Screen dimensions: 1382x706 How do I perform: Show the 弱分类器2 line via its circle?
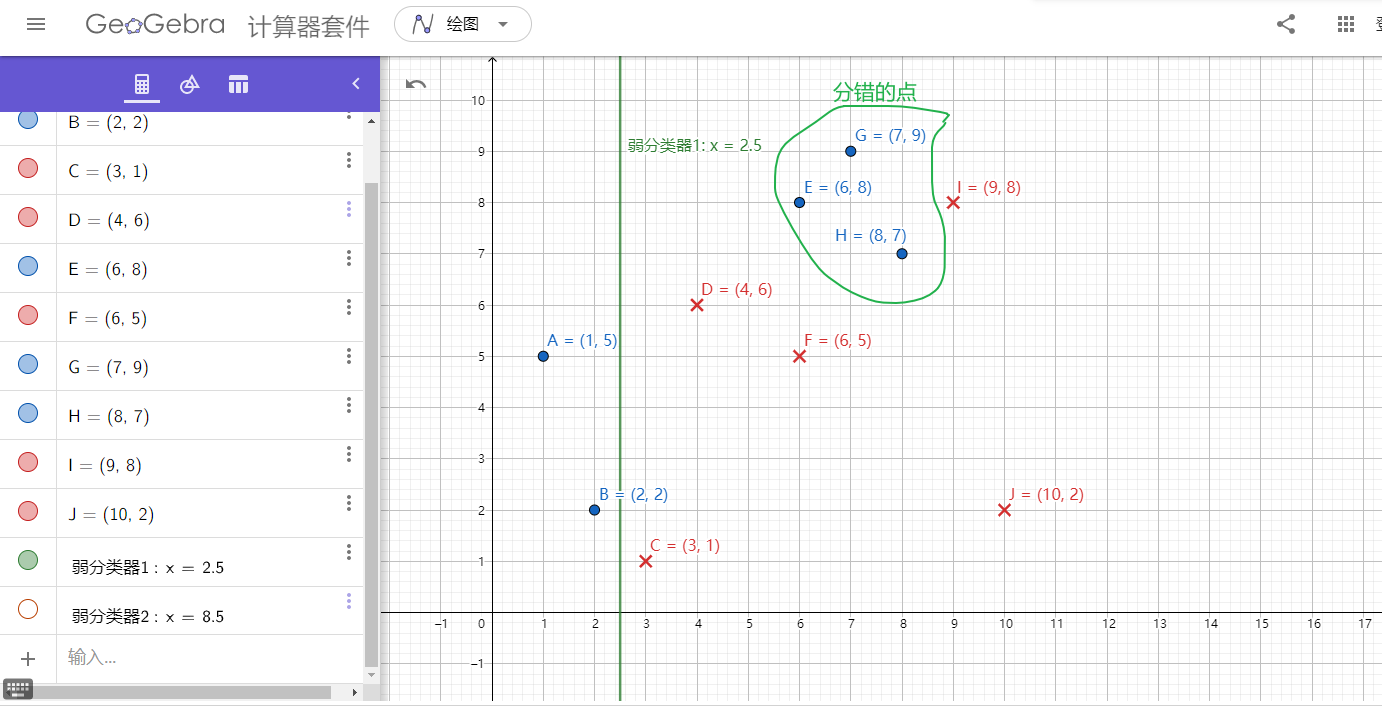pos(28,609)
